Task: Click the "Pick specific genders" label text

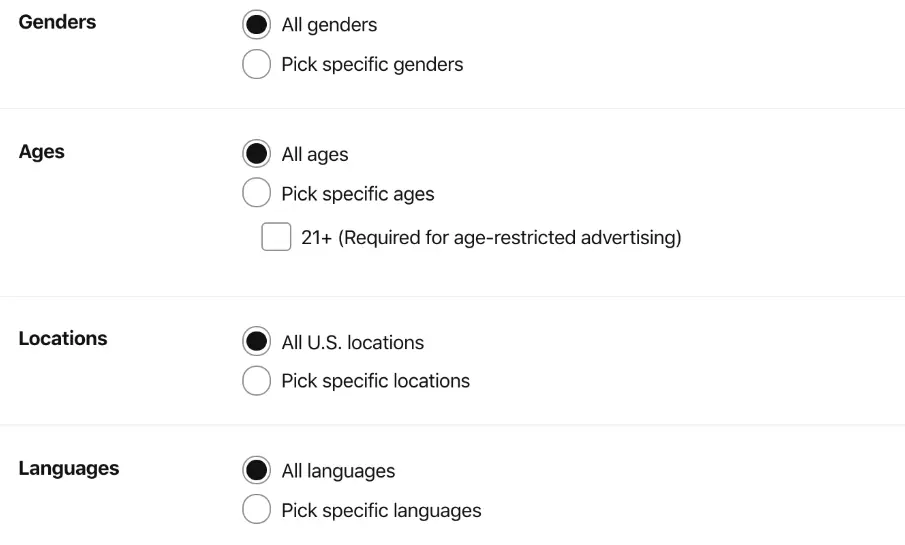Action: pyautogui.click(x=372, y=65)
